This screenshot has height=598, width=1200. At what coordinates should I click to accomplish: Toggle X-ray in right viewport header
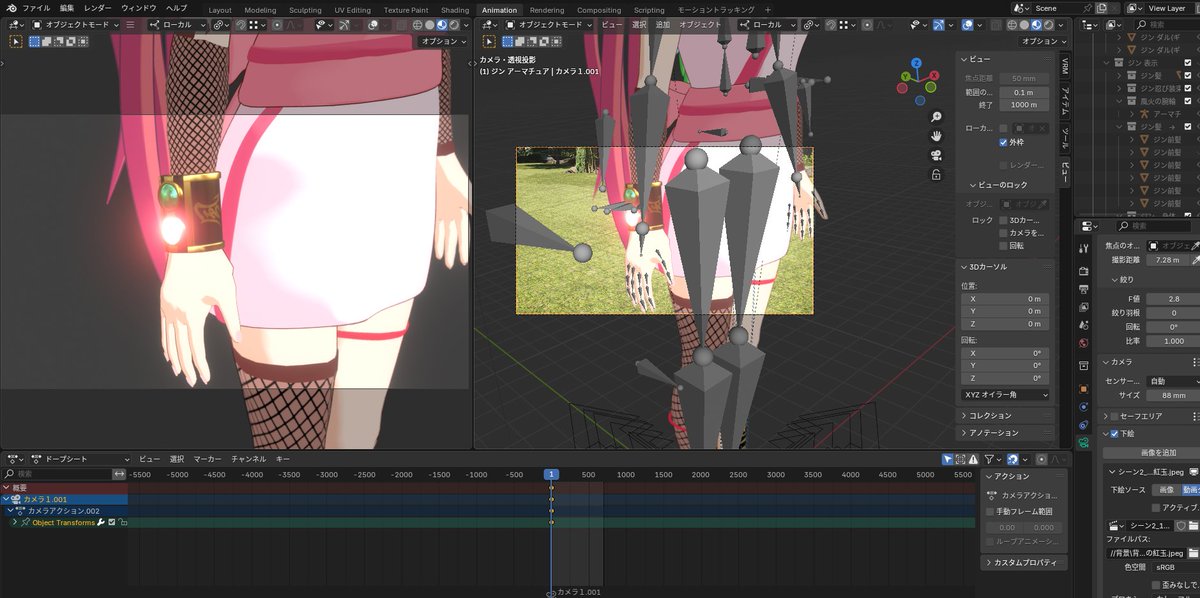tap(995, 24)
